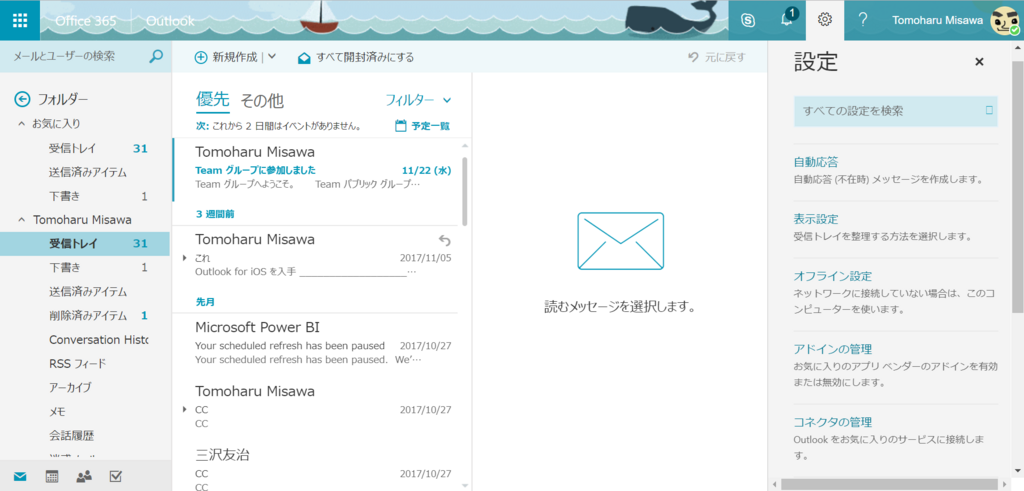The height and width of the screenshot is (491, 1024).
Task: Close the 設定 panel
Action: coord(979,62)
